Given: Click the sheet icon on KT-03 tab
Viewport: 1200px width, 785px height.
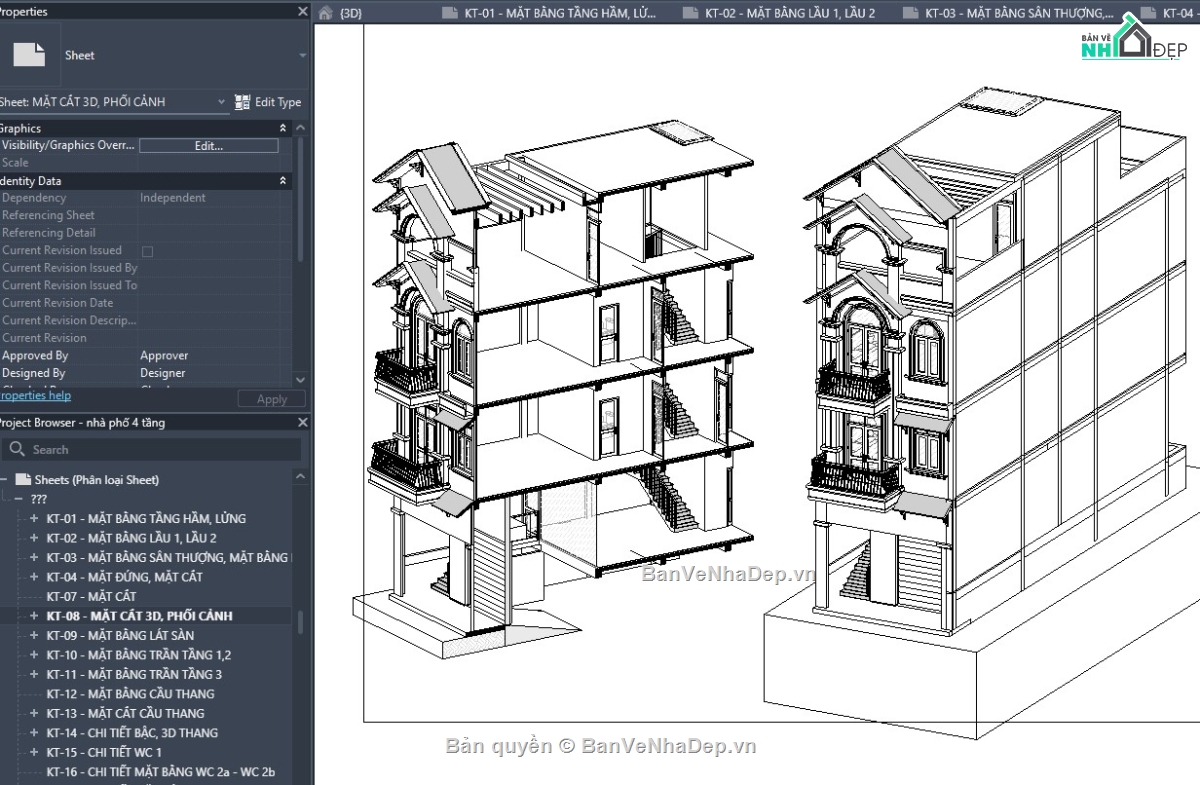Looking at the screenshot, I should (x=910, y=13).
